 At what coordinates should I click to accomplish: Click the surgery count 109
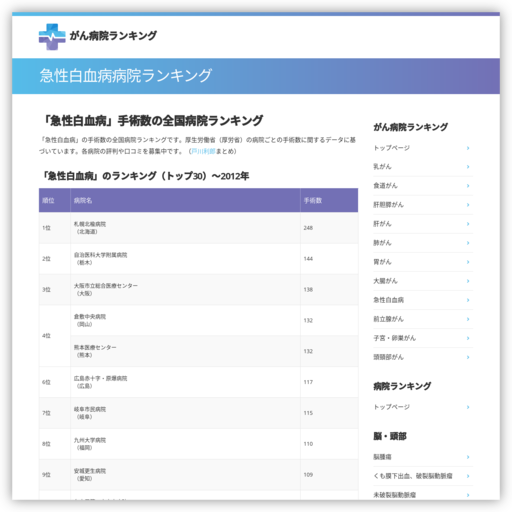click(x=308, y=475)
